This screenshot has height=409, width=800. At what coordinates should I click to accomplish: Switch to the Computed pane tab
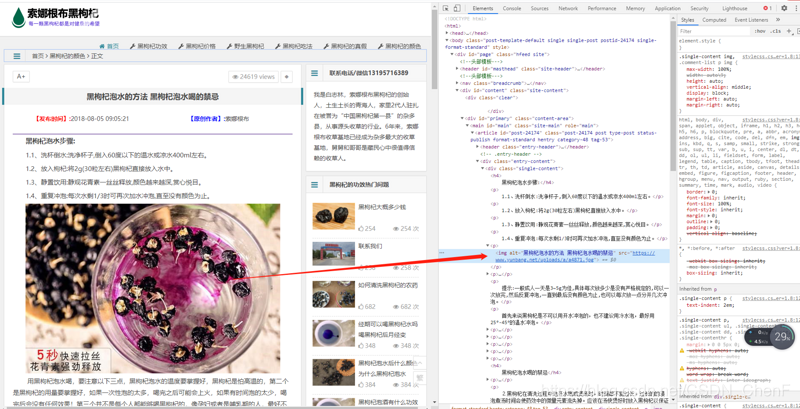tap(714, 20)
